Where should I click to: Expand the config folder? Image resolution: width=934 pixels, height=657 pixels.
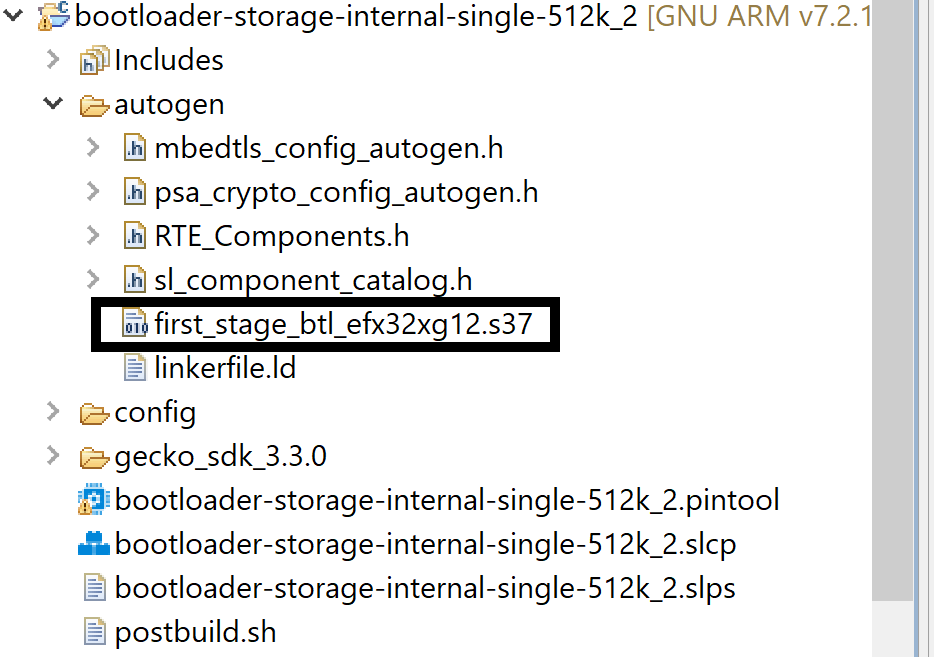pos(54,412)
